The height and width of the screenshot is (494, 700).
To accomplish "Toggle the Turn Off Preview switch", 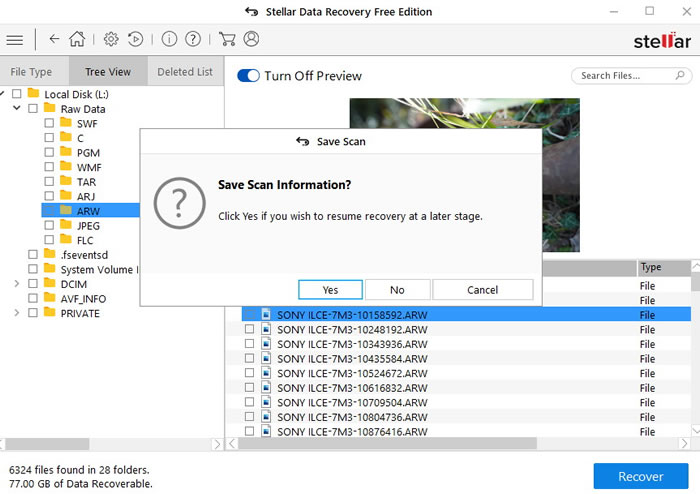I will (248, 76).
